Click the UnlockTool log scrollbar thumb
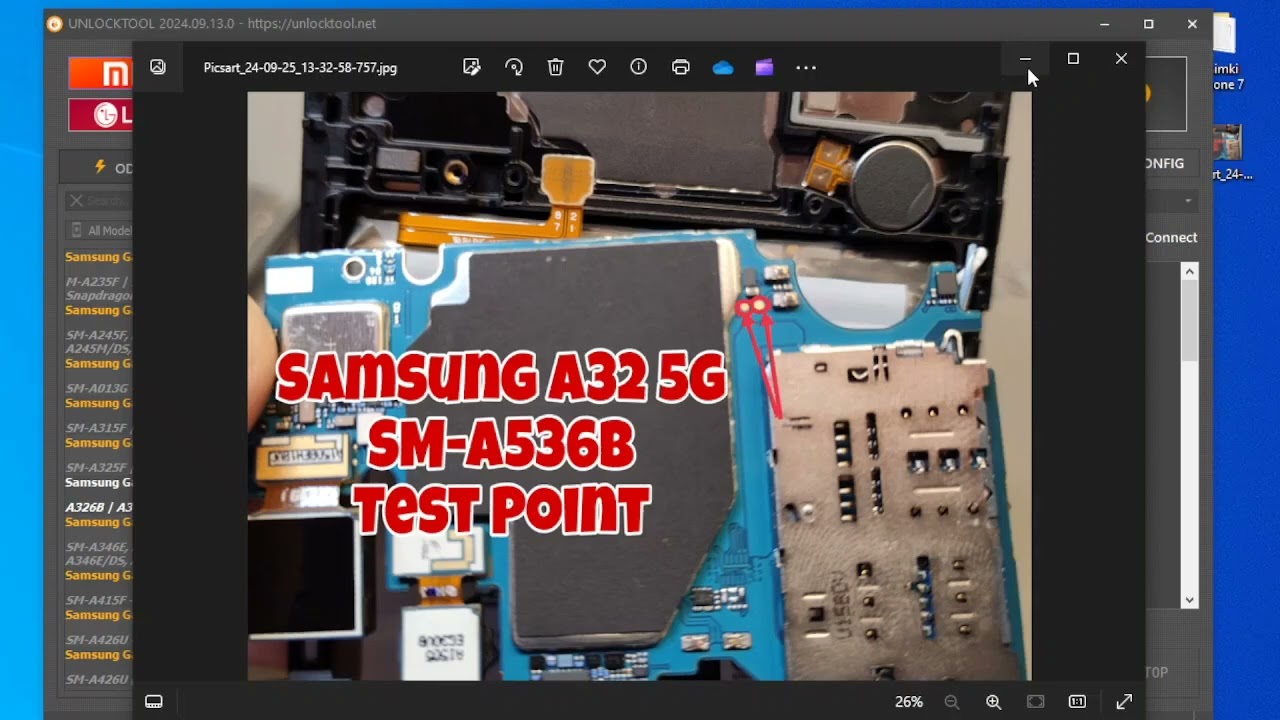Viewport: 1280px width, 720px height. tap(1189, 320)
